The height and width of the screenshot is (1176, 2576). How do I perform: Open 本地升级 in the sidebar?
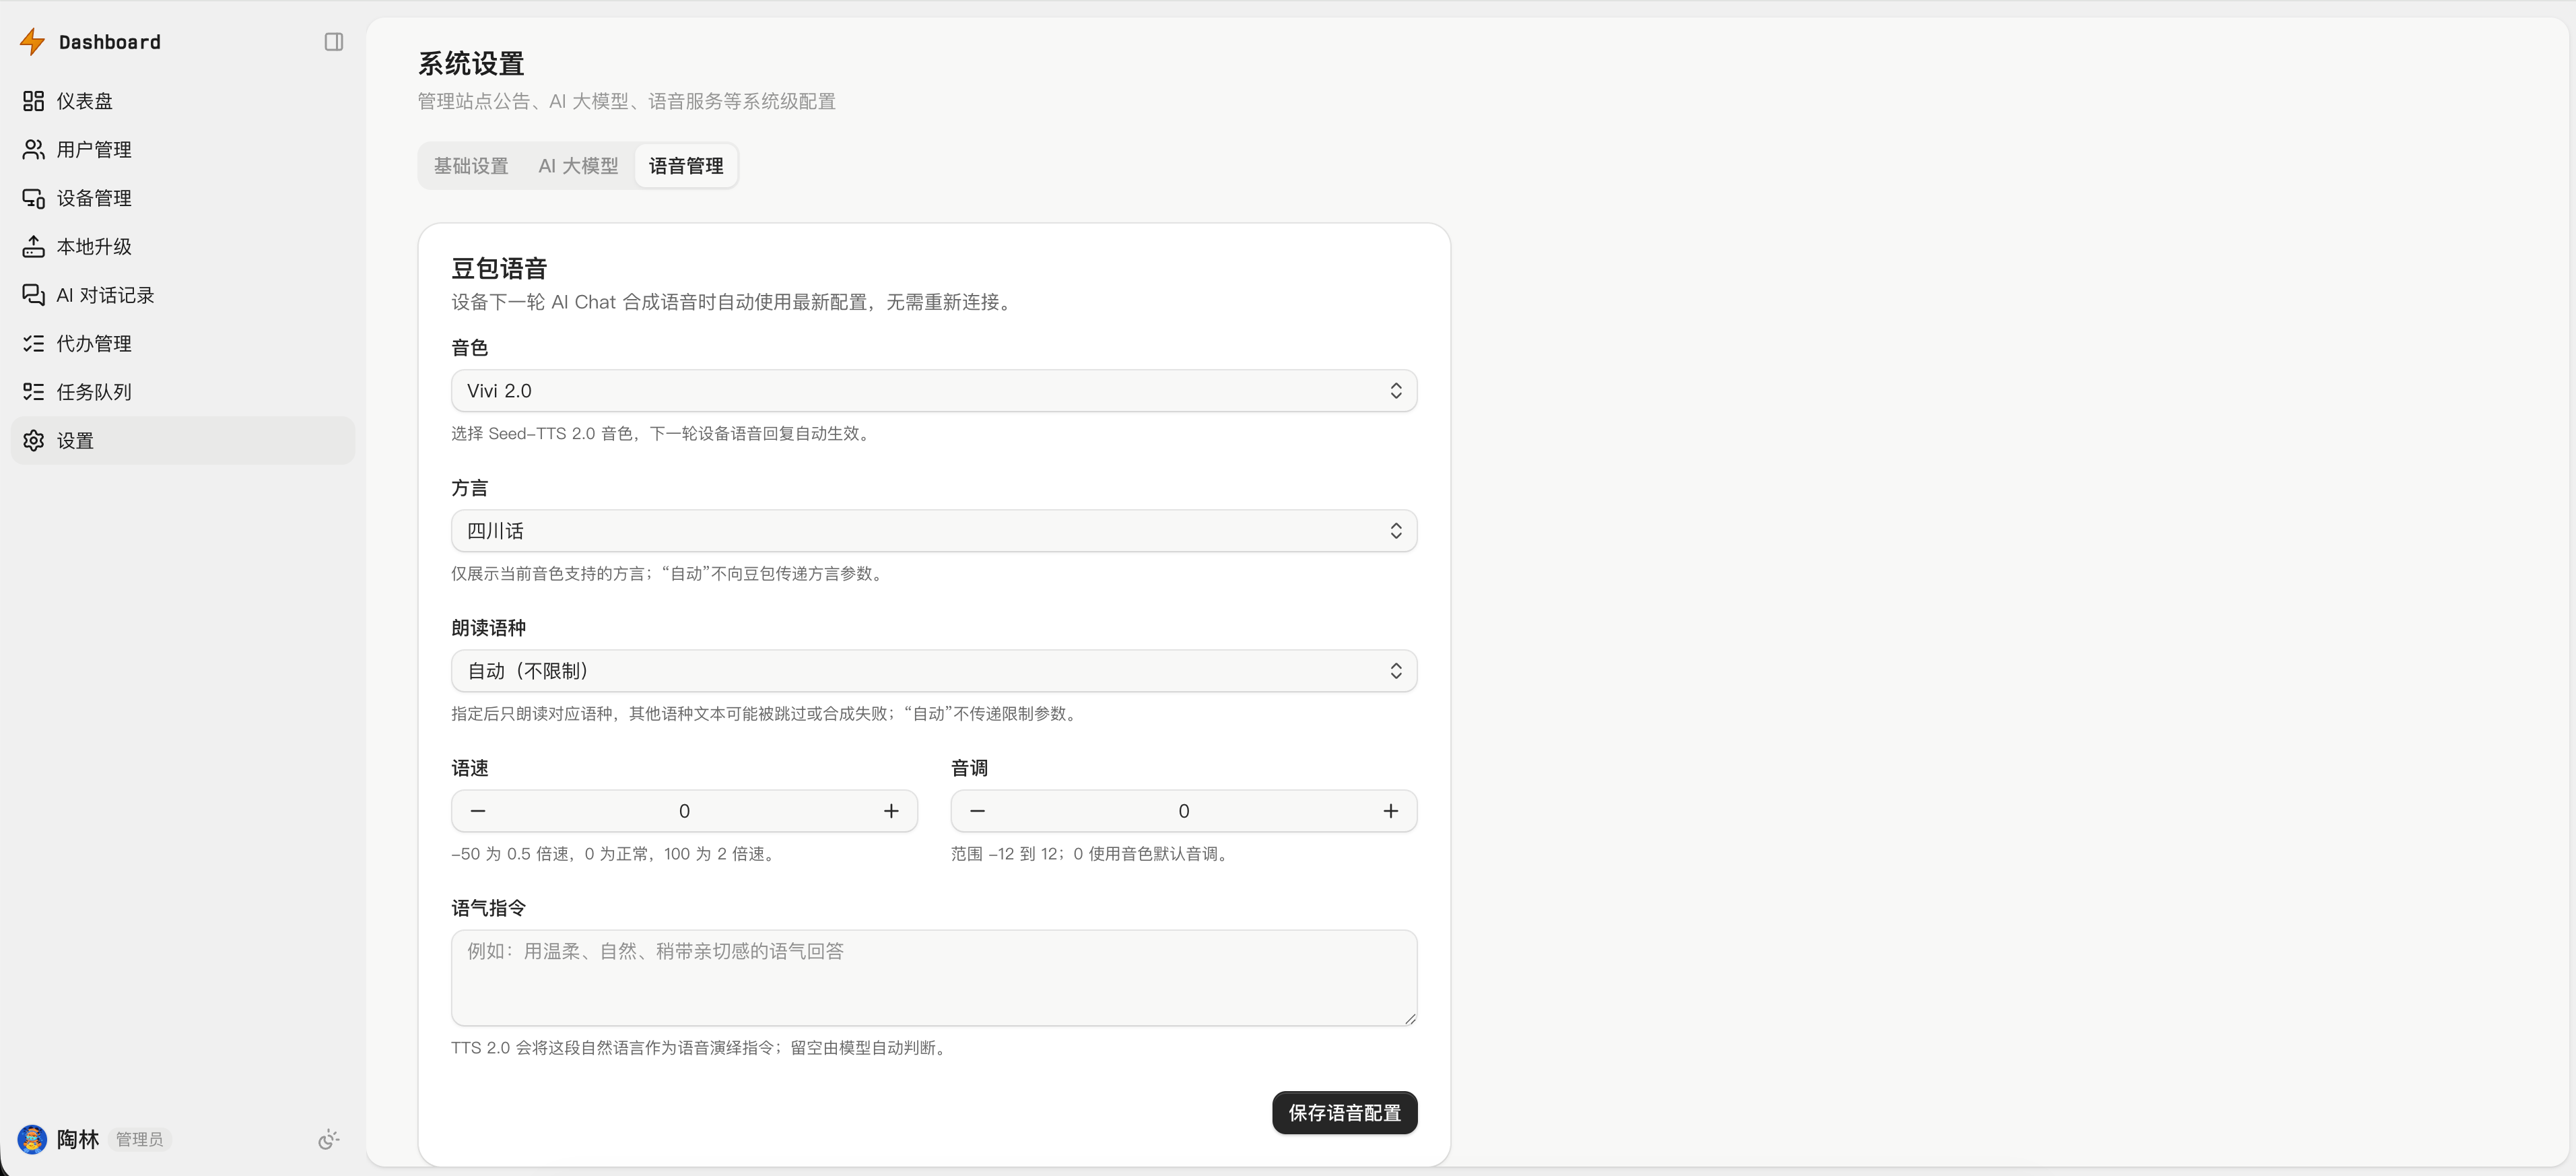click(x=183, y=246)
